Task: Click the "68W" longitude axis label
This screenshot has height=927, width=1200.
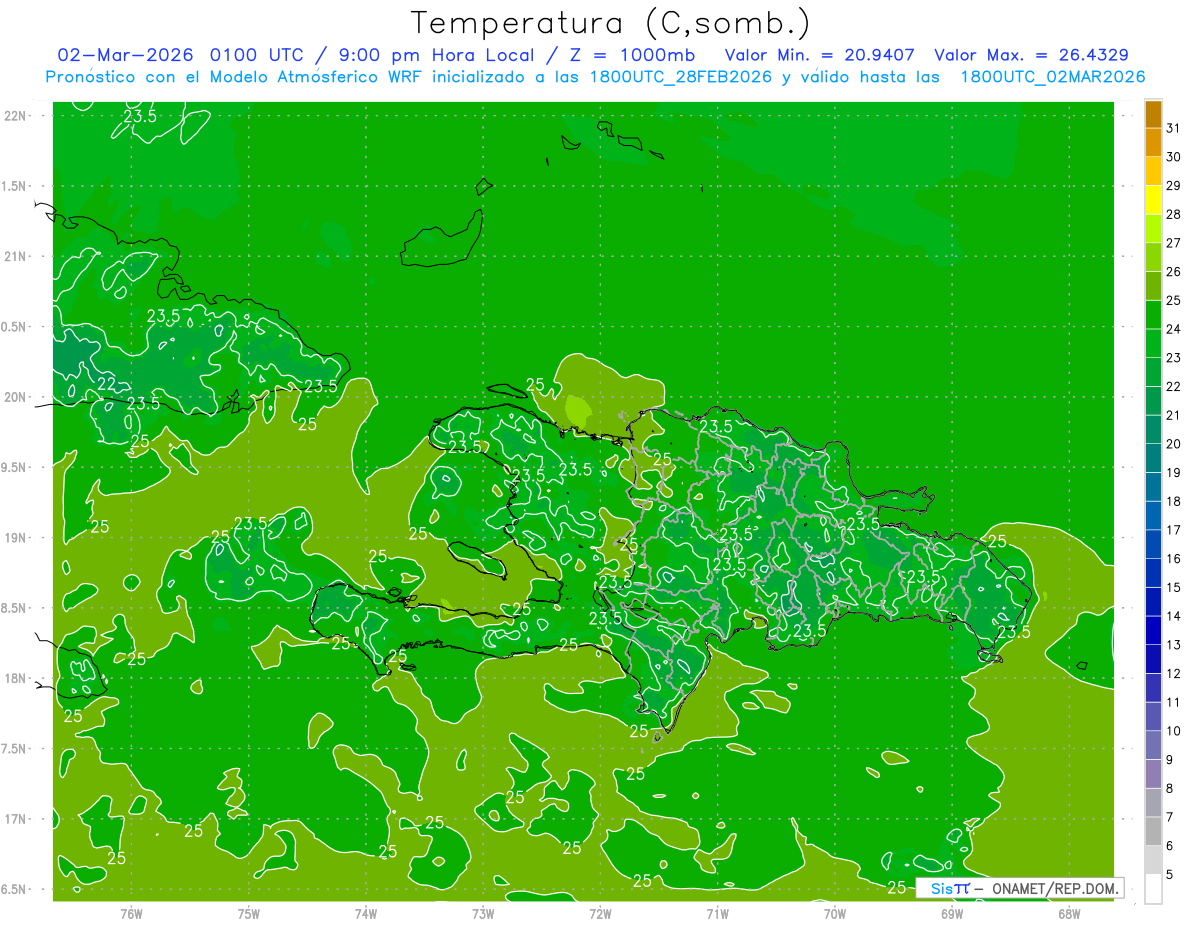Action: [1069, 914]
